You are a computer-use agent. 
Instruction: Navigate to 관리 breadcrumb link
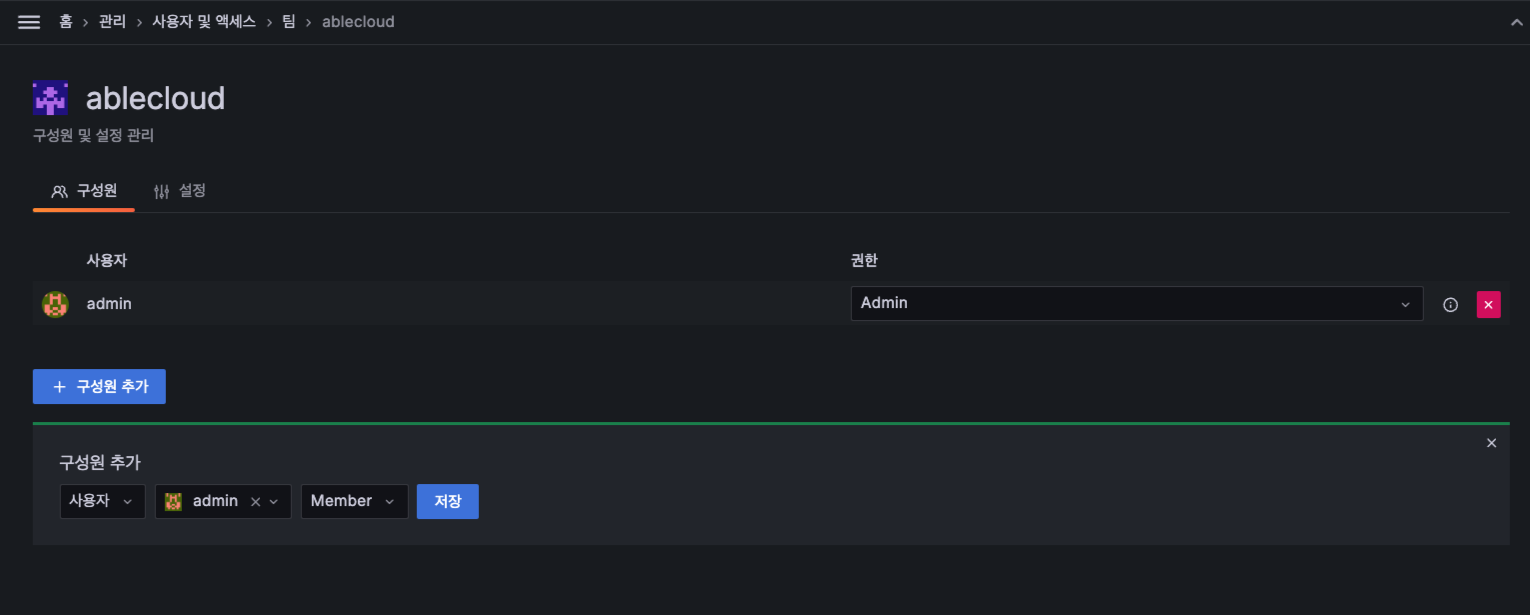click(112, 22)
